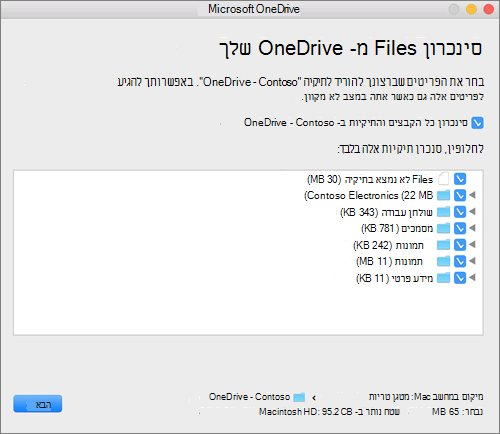Click the 'הבא' (Next) button
The height and width of the screenshot is (434, 500).
click(38, 404)
